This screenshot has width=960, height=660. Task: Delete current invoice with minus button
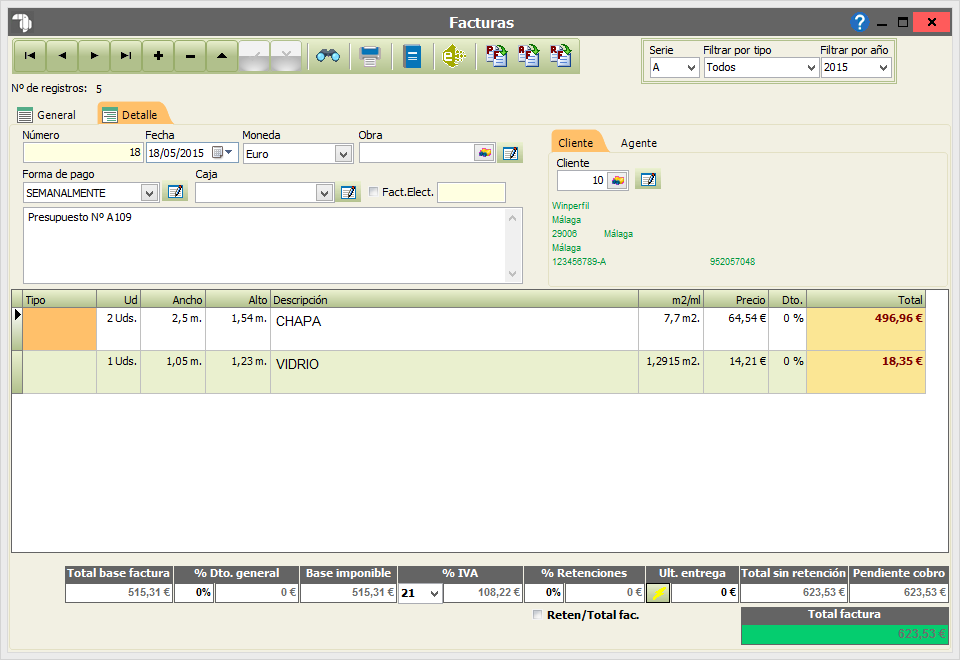point(190,56)
